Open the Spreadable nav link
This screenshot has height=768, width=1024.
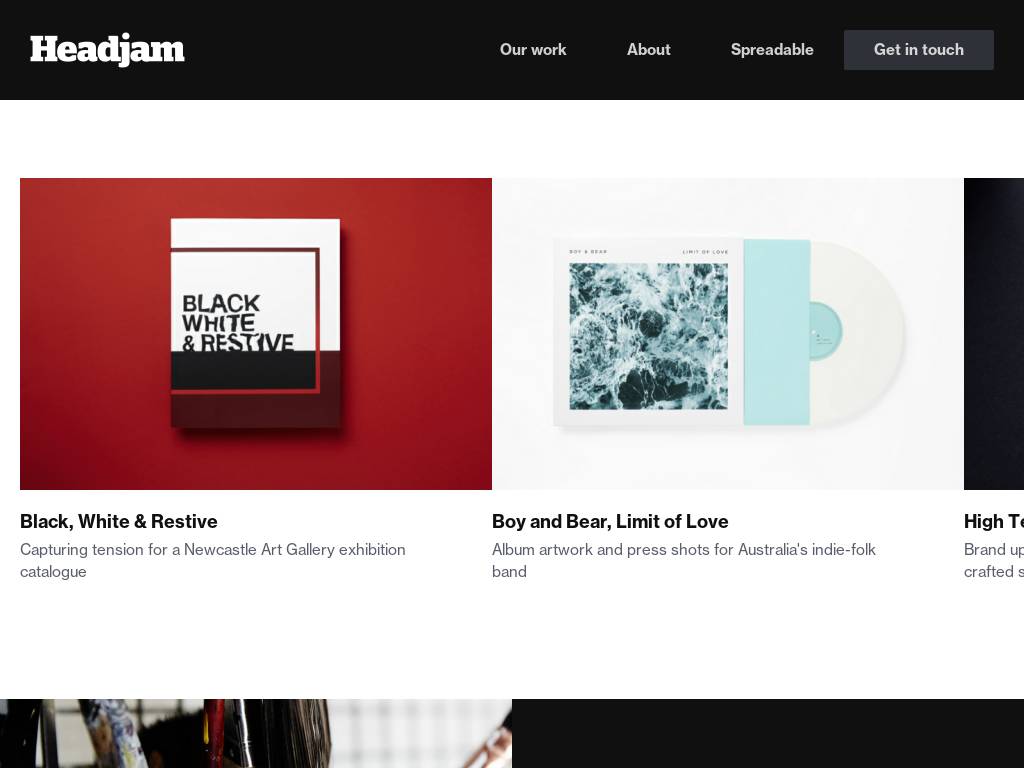click(x=772, y=50)
